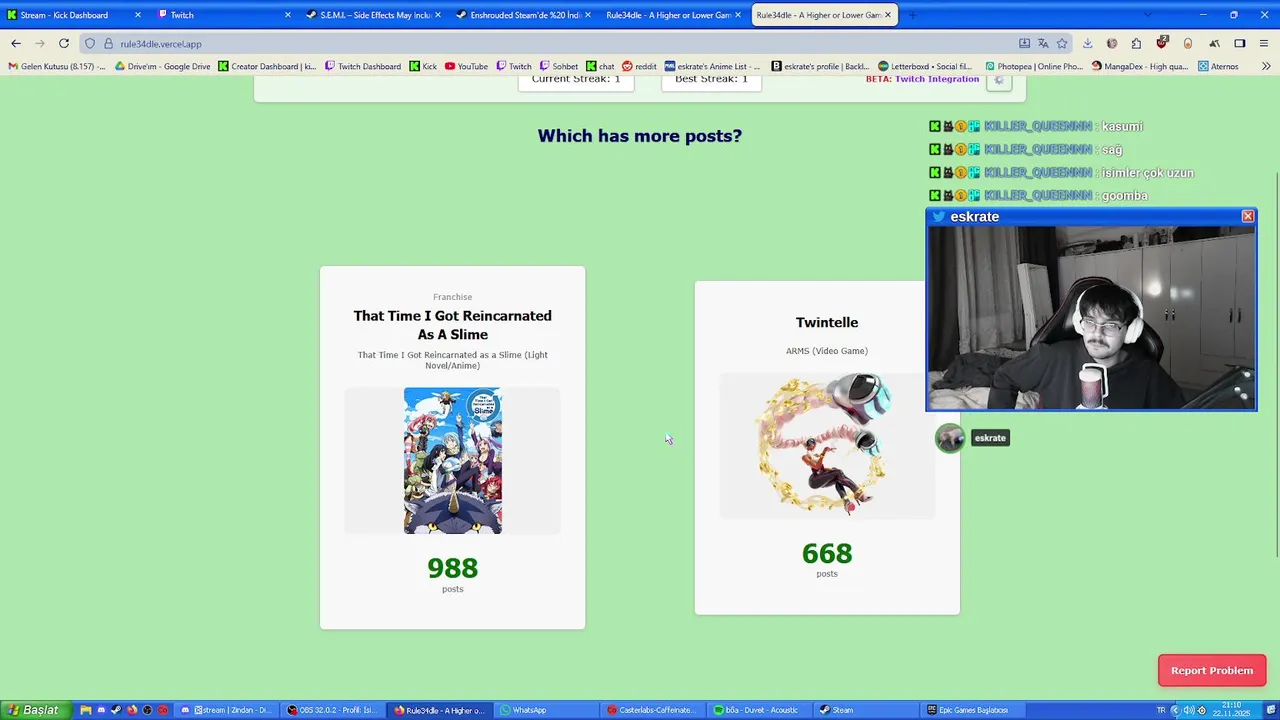Choose the Twintelle card
1280x720 pixels.
tap(827, 447)
